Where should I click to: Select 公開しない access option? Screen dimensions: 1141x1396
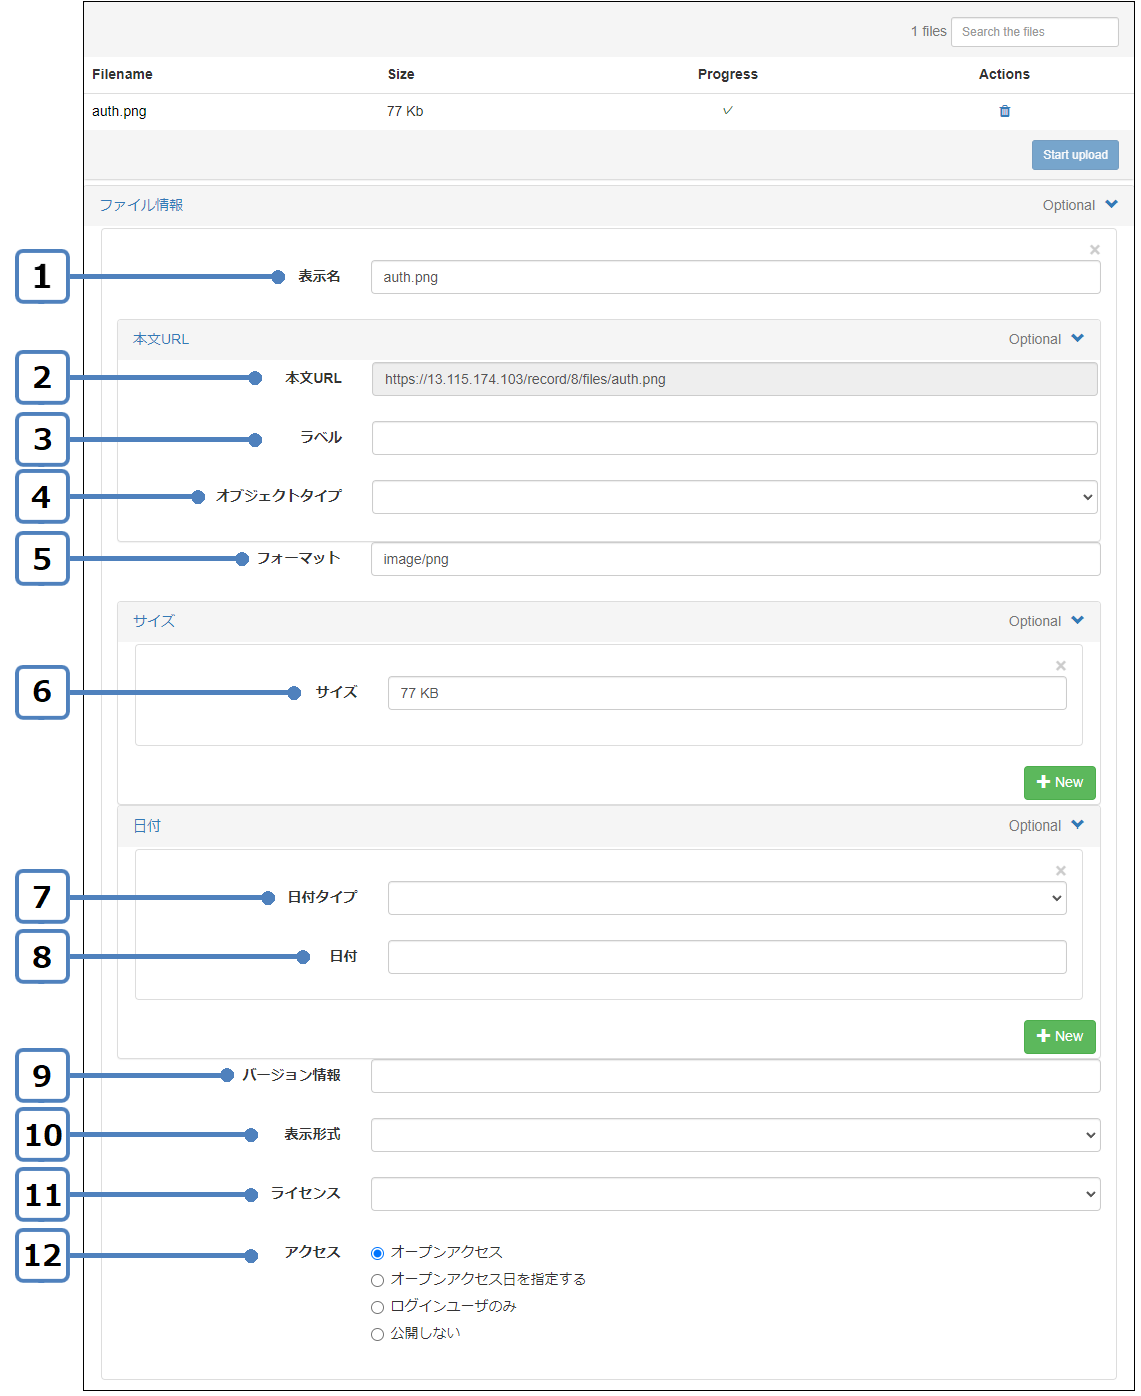click(377, 1334)
